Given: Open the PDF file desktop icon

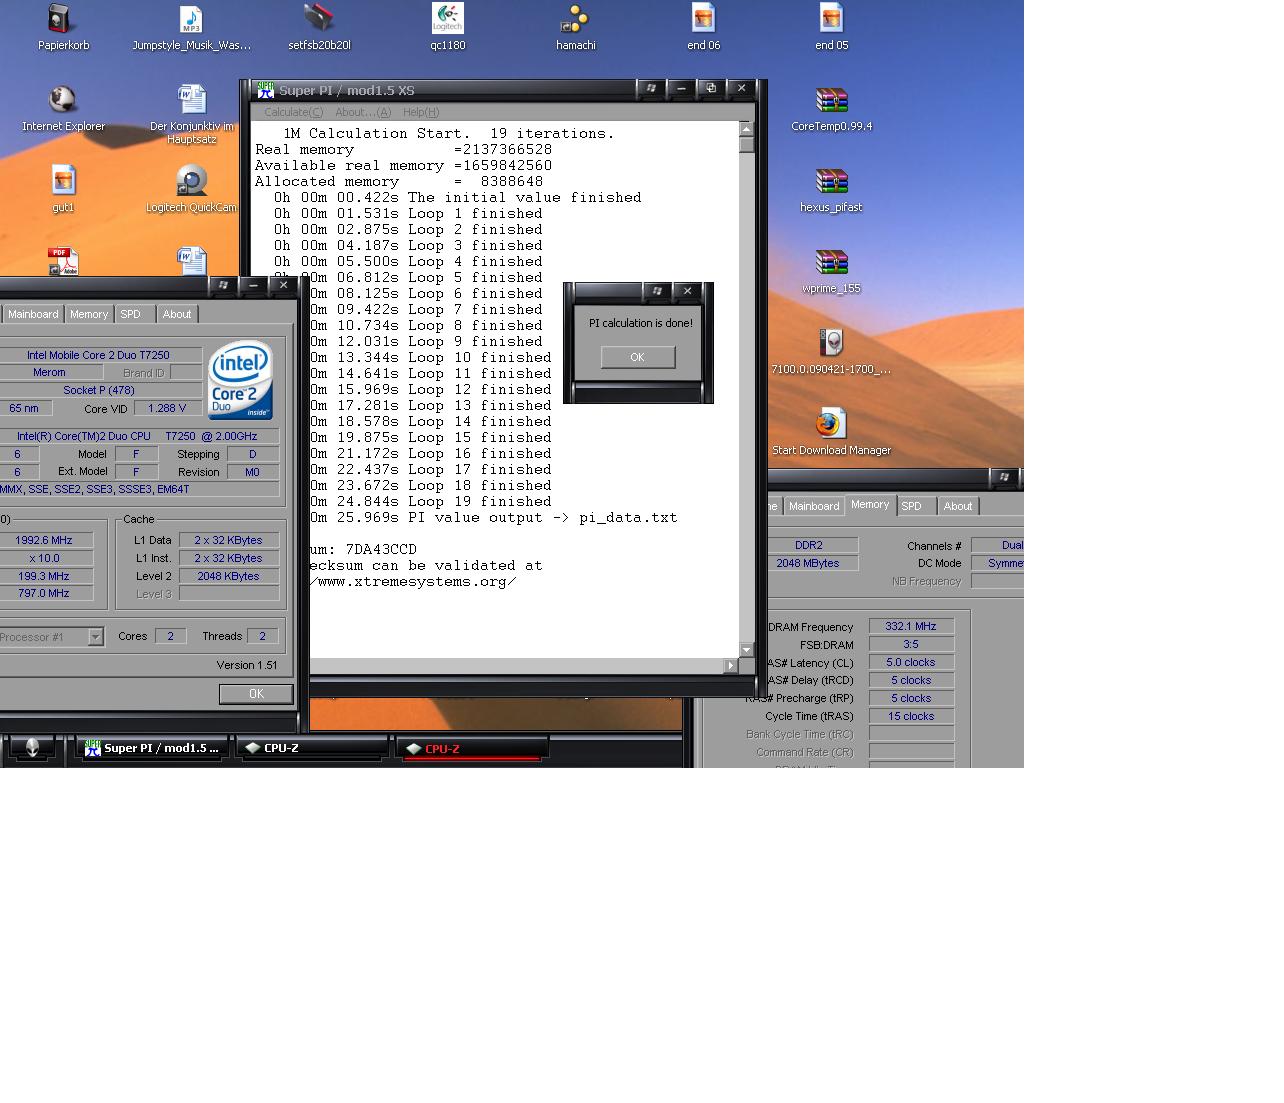Looking at the screenshot, I should (x=63, y=261).
